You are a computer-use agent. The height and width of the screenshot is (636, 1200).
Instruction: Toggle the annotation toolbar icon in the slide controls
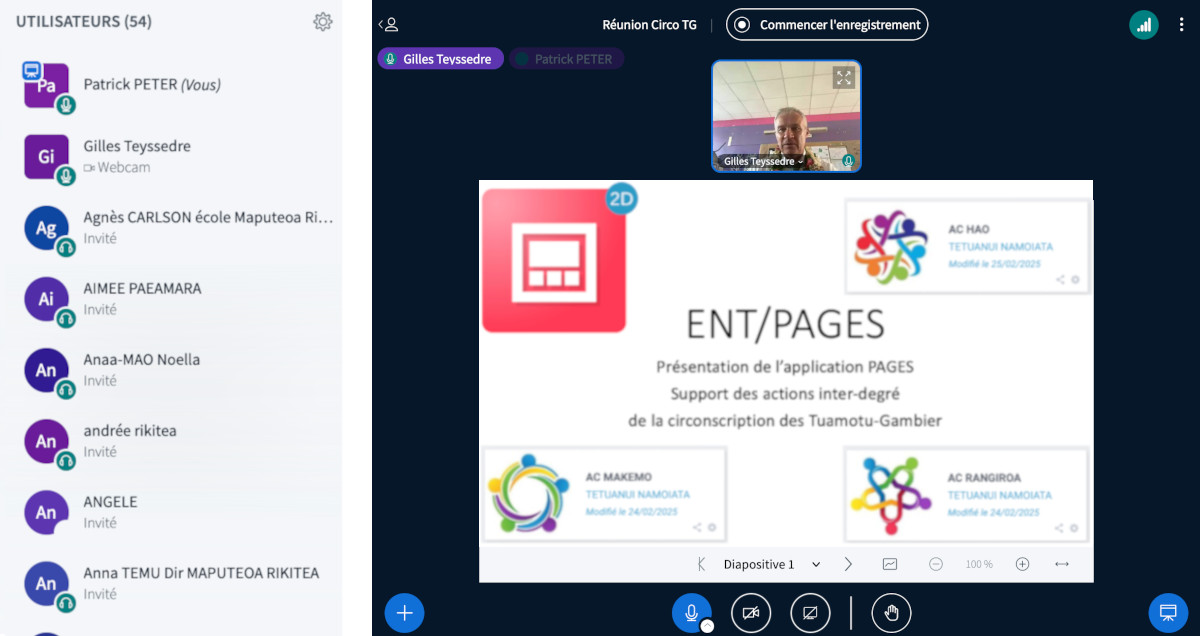(x=890, y=564)
